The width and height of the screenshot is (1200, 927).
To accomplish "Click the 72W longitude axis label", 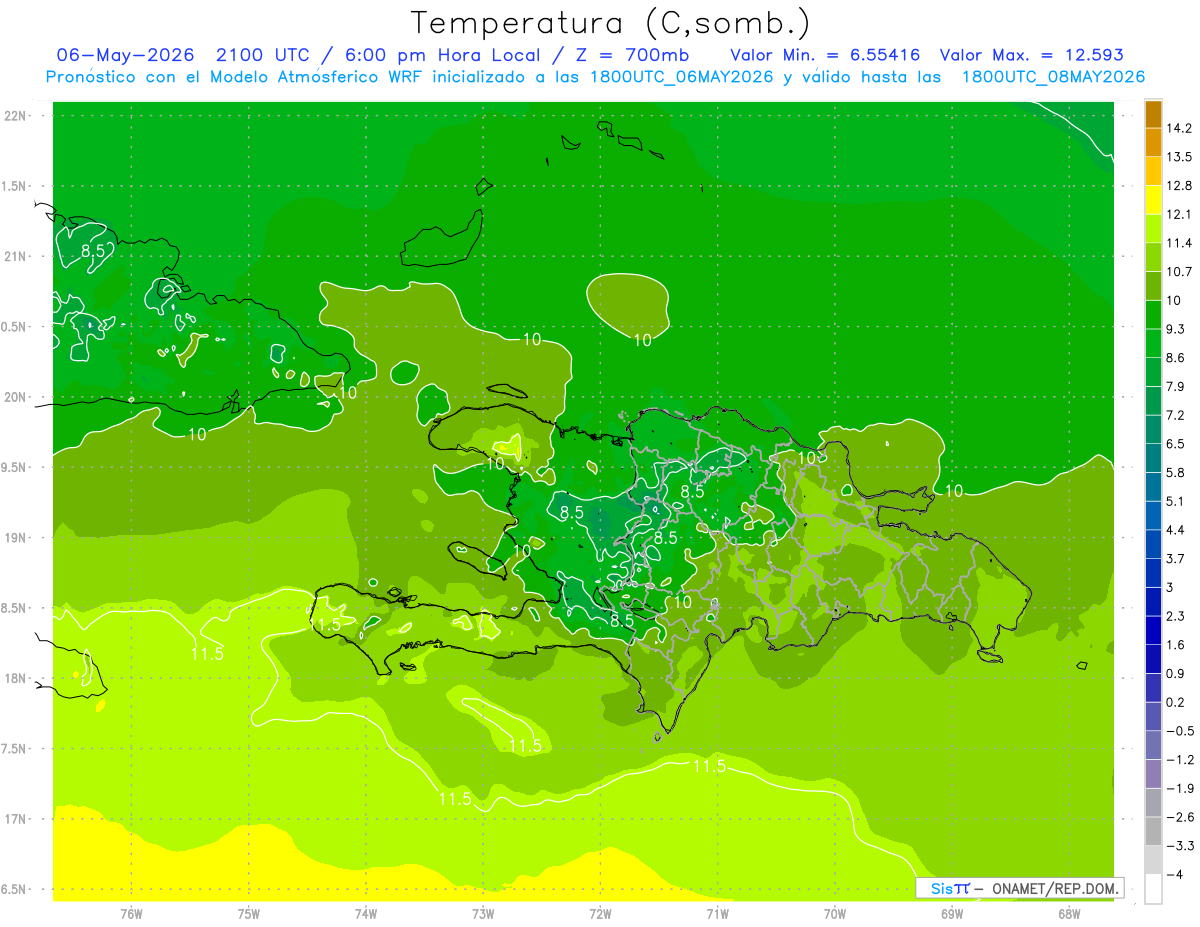I will pos(600,912).
